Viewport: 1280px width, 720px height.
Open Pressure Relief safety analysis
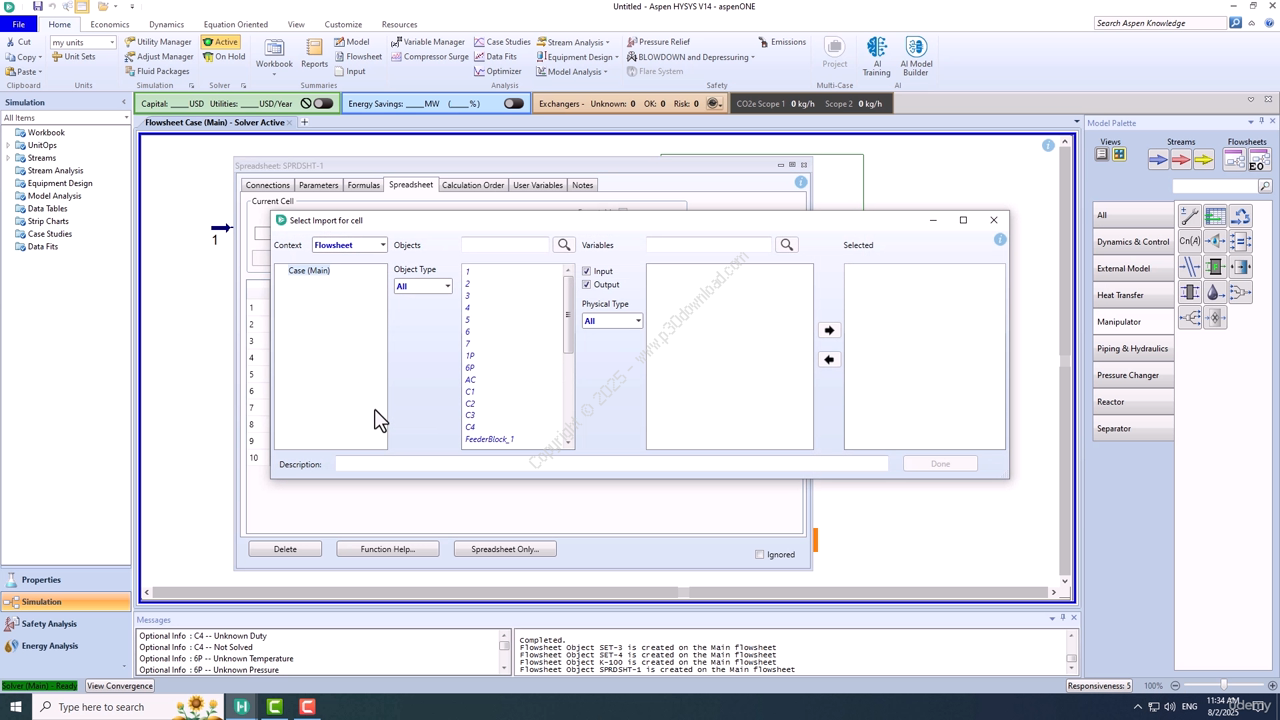[658, 42]
